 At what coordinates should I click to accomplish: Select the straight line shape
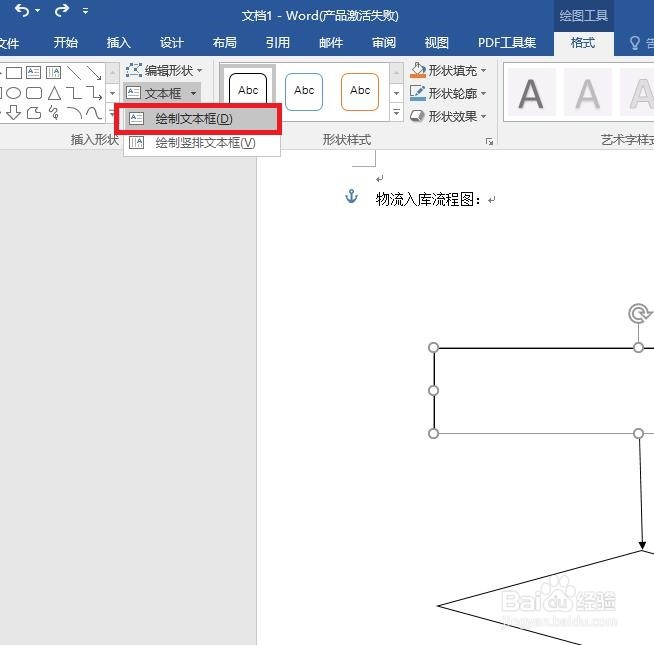[74, 73]
